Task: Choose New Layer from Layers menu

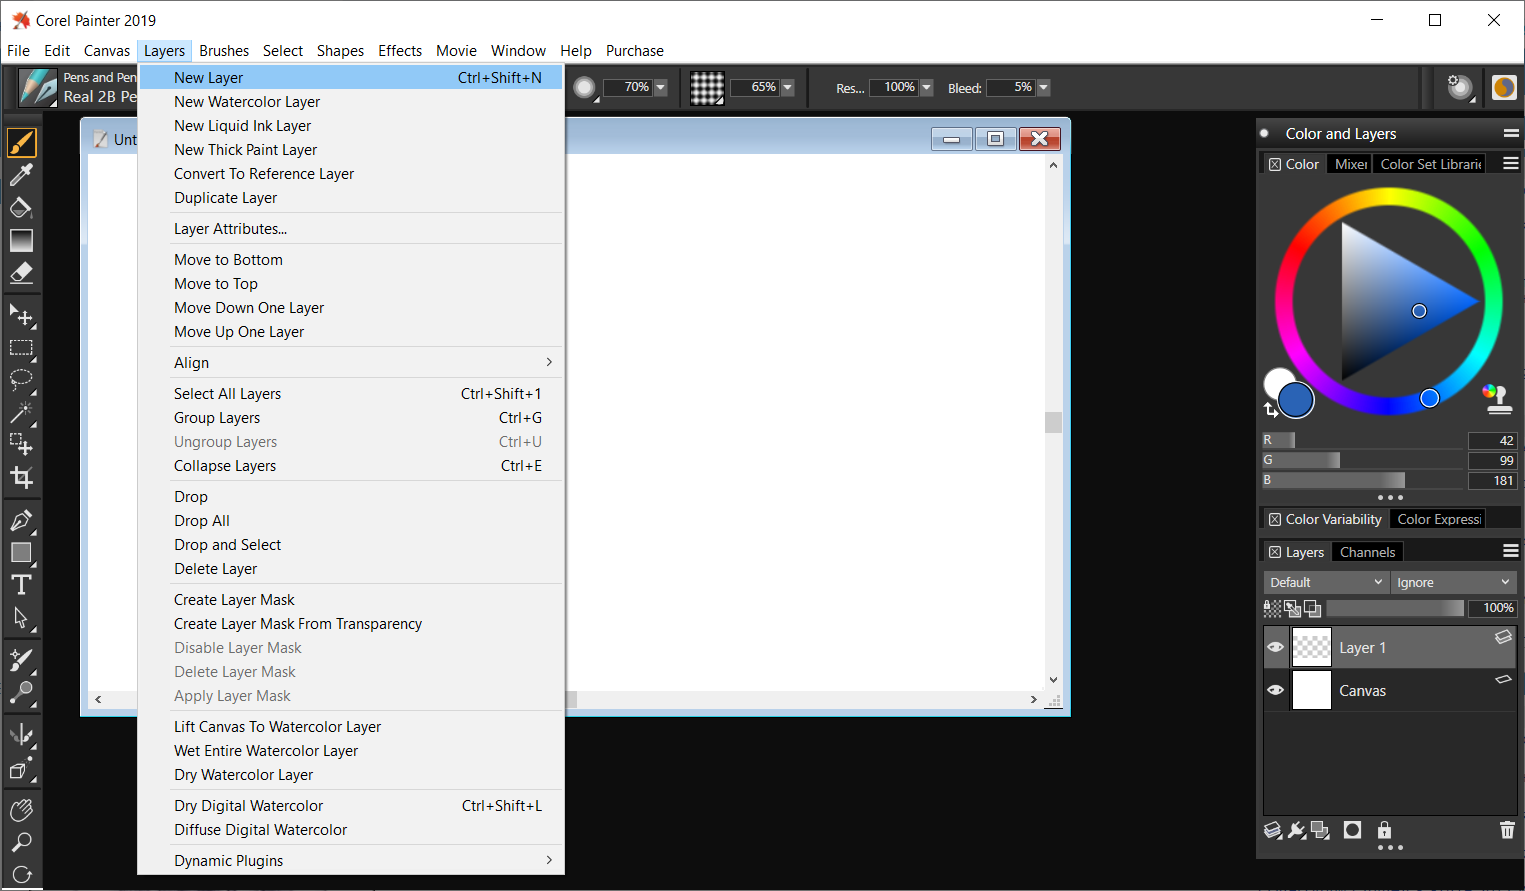Action: coord(351,77)
